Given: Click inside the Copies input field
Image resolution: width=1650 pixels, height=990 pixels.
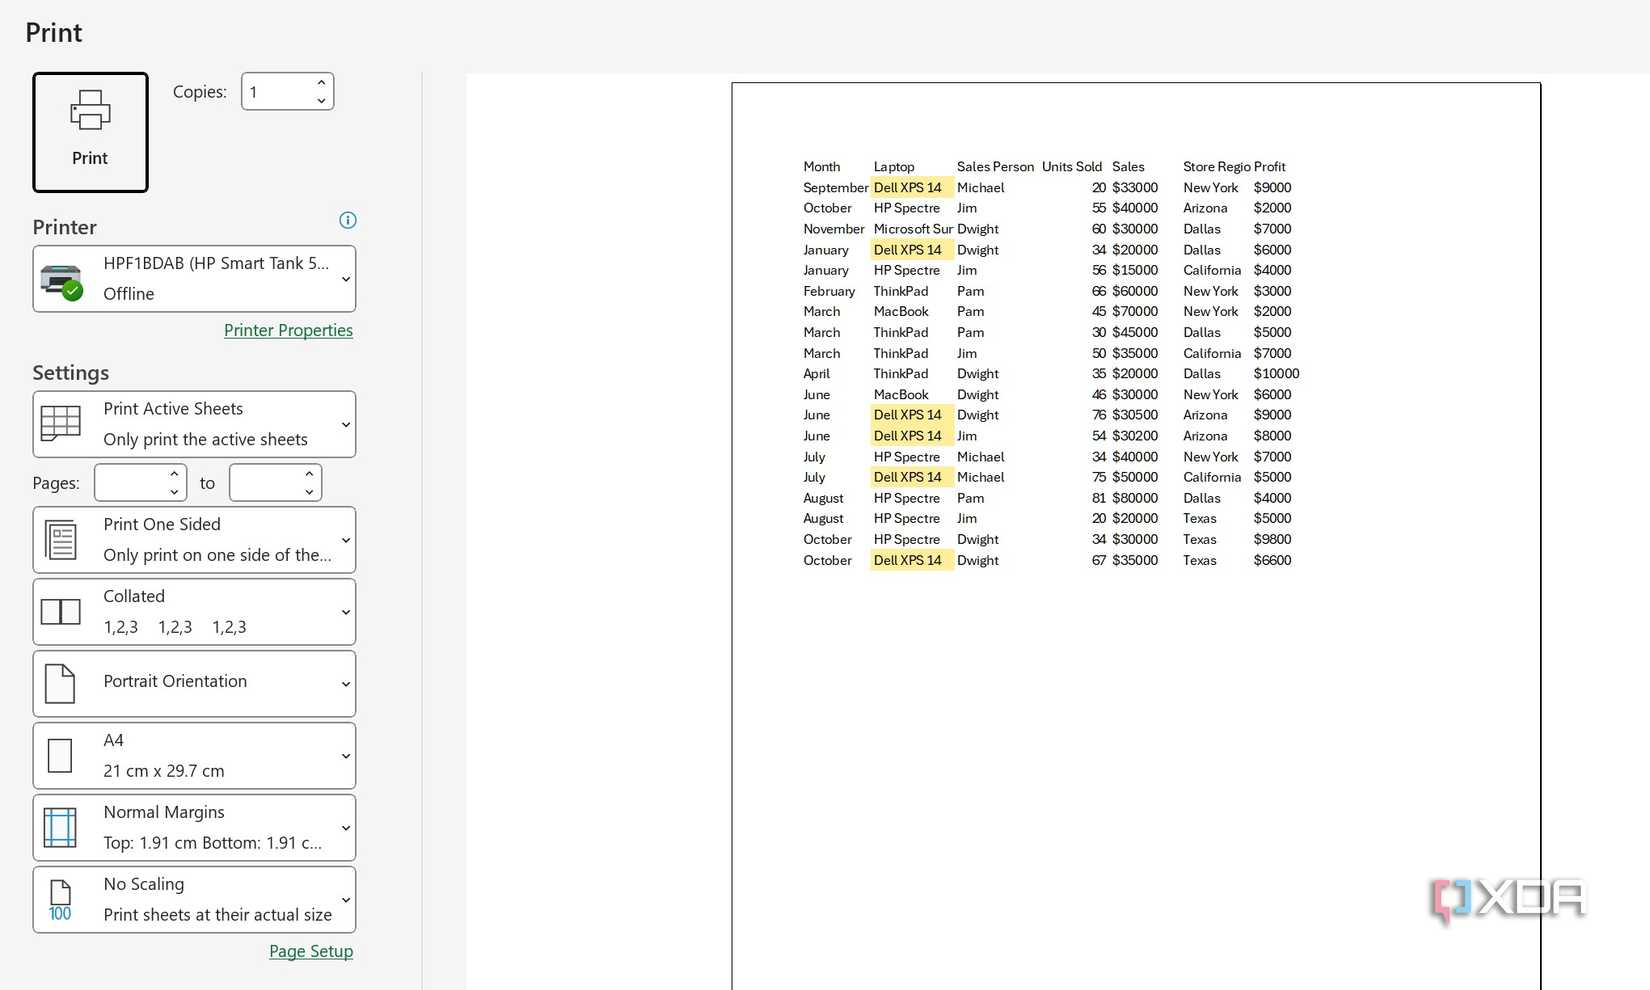Looking at the screenshot, I should point(276,92).
